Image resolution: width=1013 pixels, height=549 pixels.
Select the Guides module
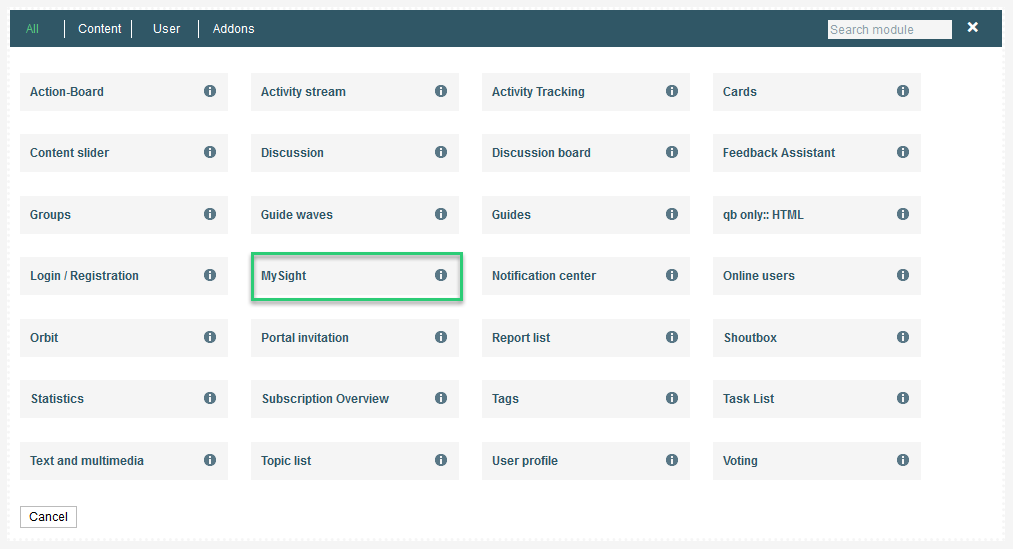(x=586, y=214)
